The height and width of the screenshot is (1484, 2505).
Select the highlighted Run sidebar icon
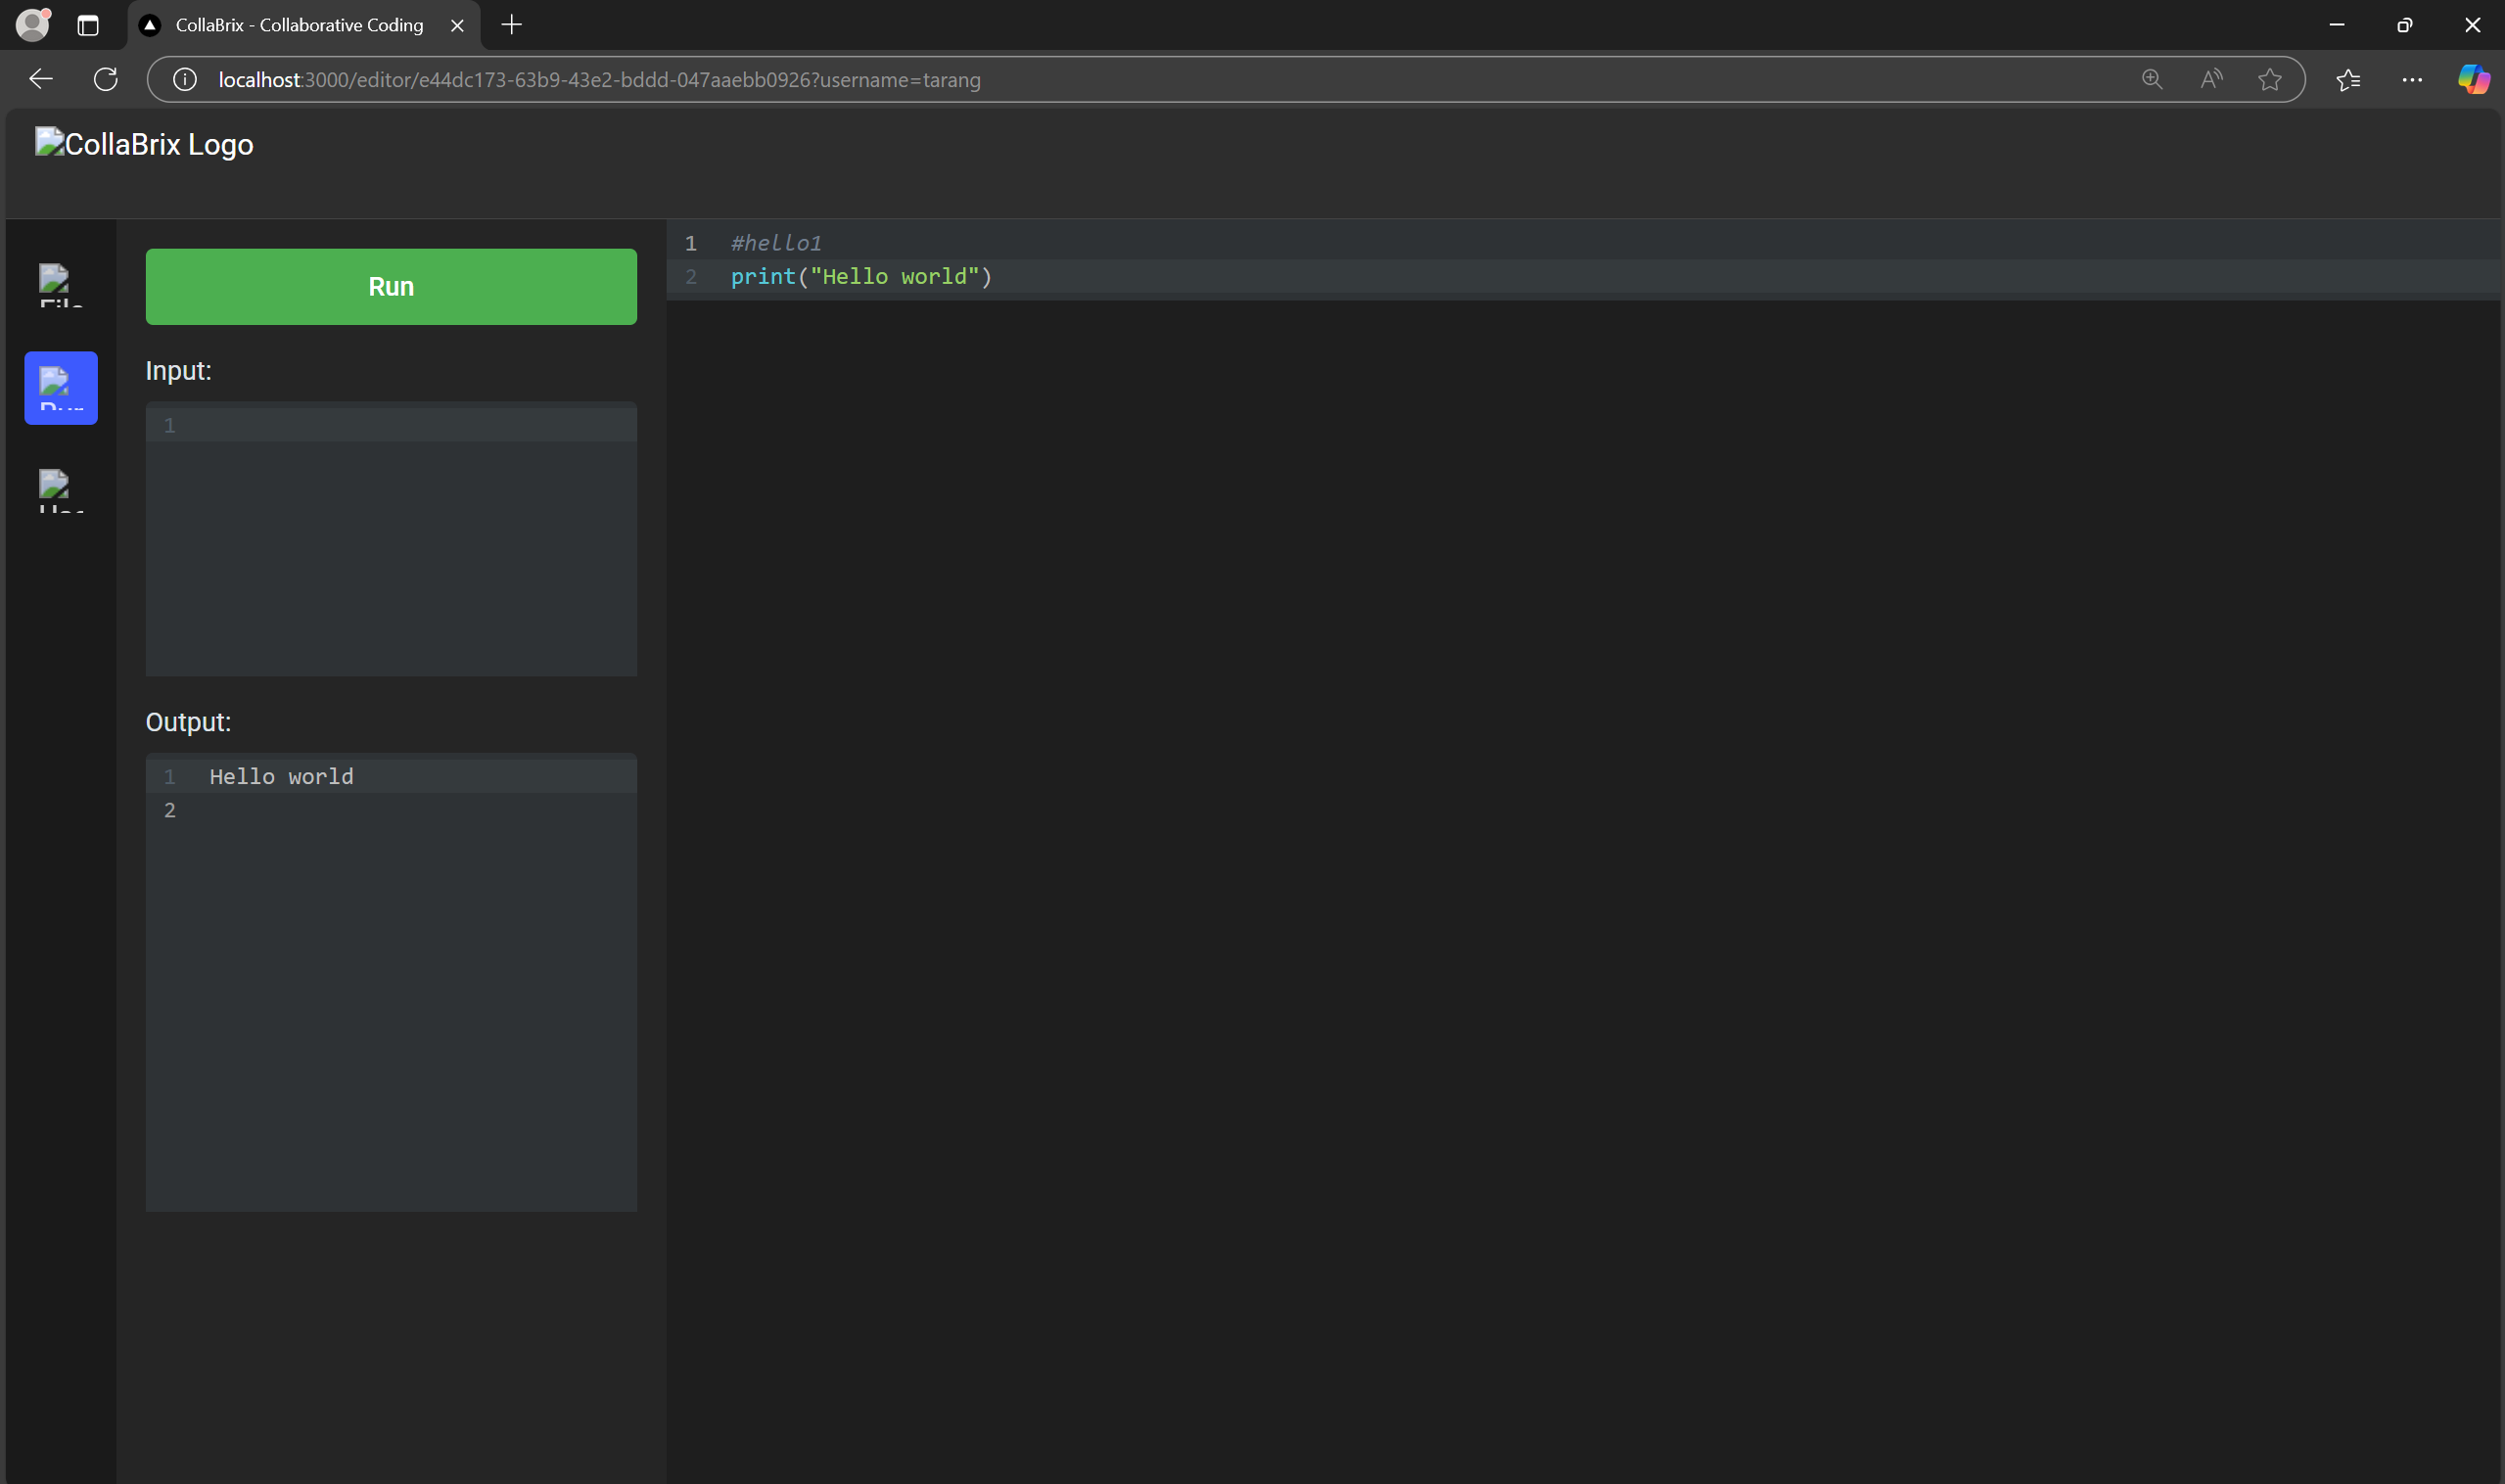point(61,388)
